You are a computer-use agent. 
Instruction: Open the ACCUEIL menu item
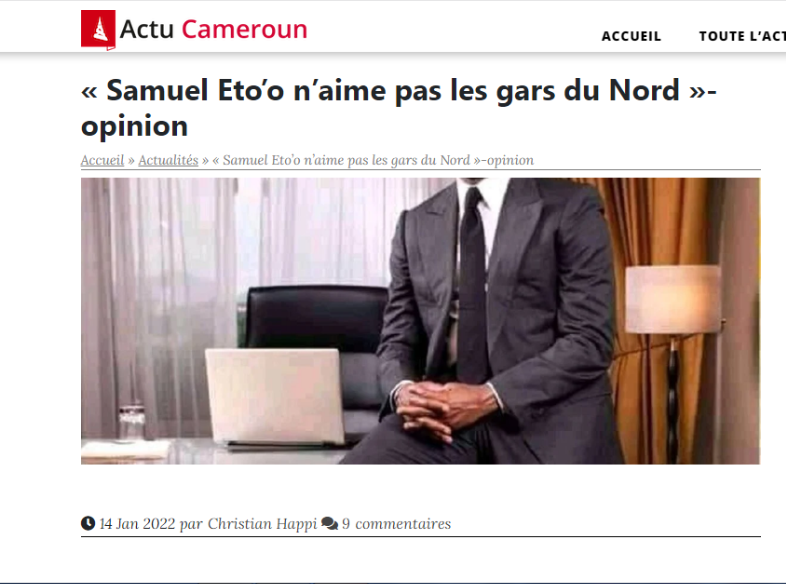point(631,36)
